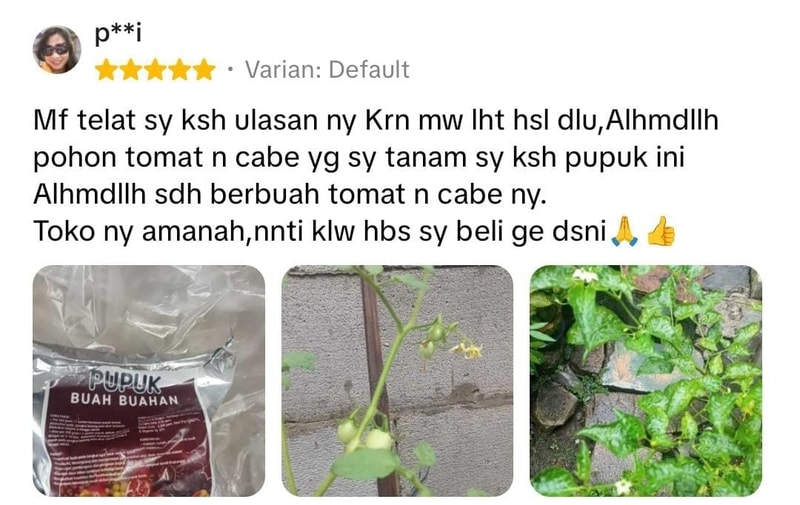Click the second yellow rating star
800x505 pixels.
click(x=130, y=70)
